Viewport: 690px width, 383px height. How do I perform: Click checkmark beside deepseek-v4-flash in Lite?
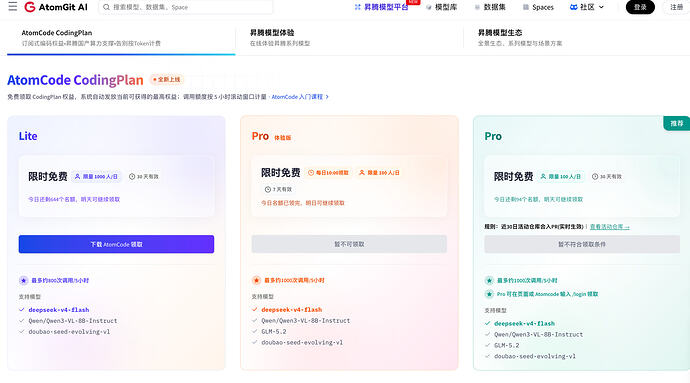pyautogui.click(x=22, y=310)
